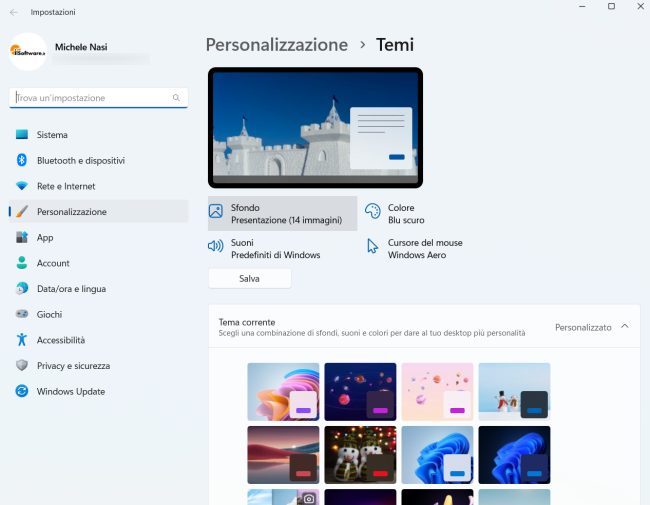The height and width of the screenshot is (505, 650).
Task: Select the snowman on snow theme
Action: coord(514,392)
